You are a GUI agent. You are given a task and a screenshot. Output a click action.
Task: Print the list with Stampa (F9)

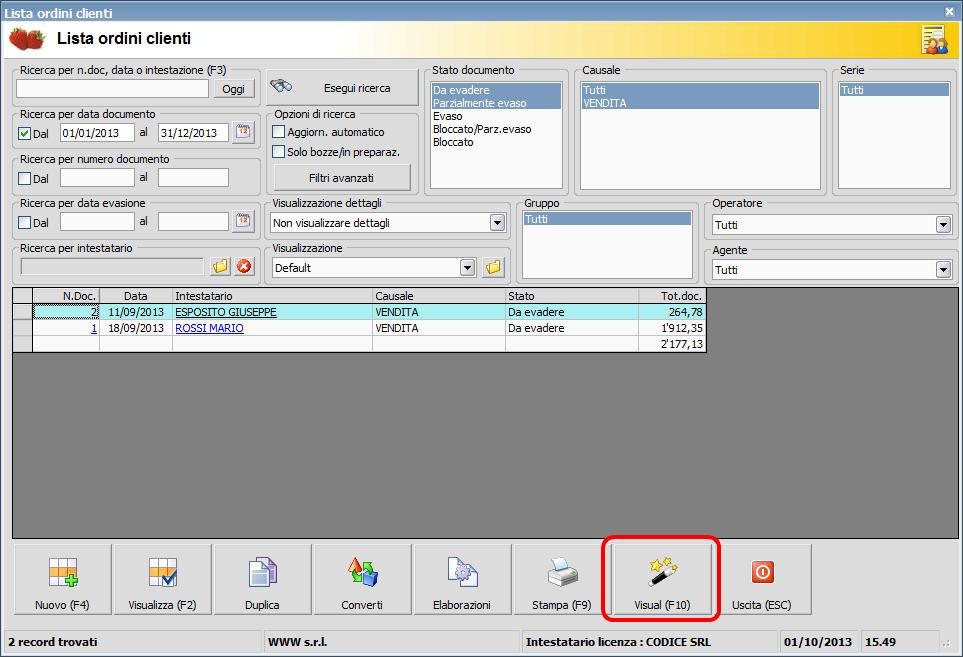click(562, 579)
